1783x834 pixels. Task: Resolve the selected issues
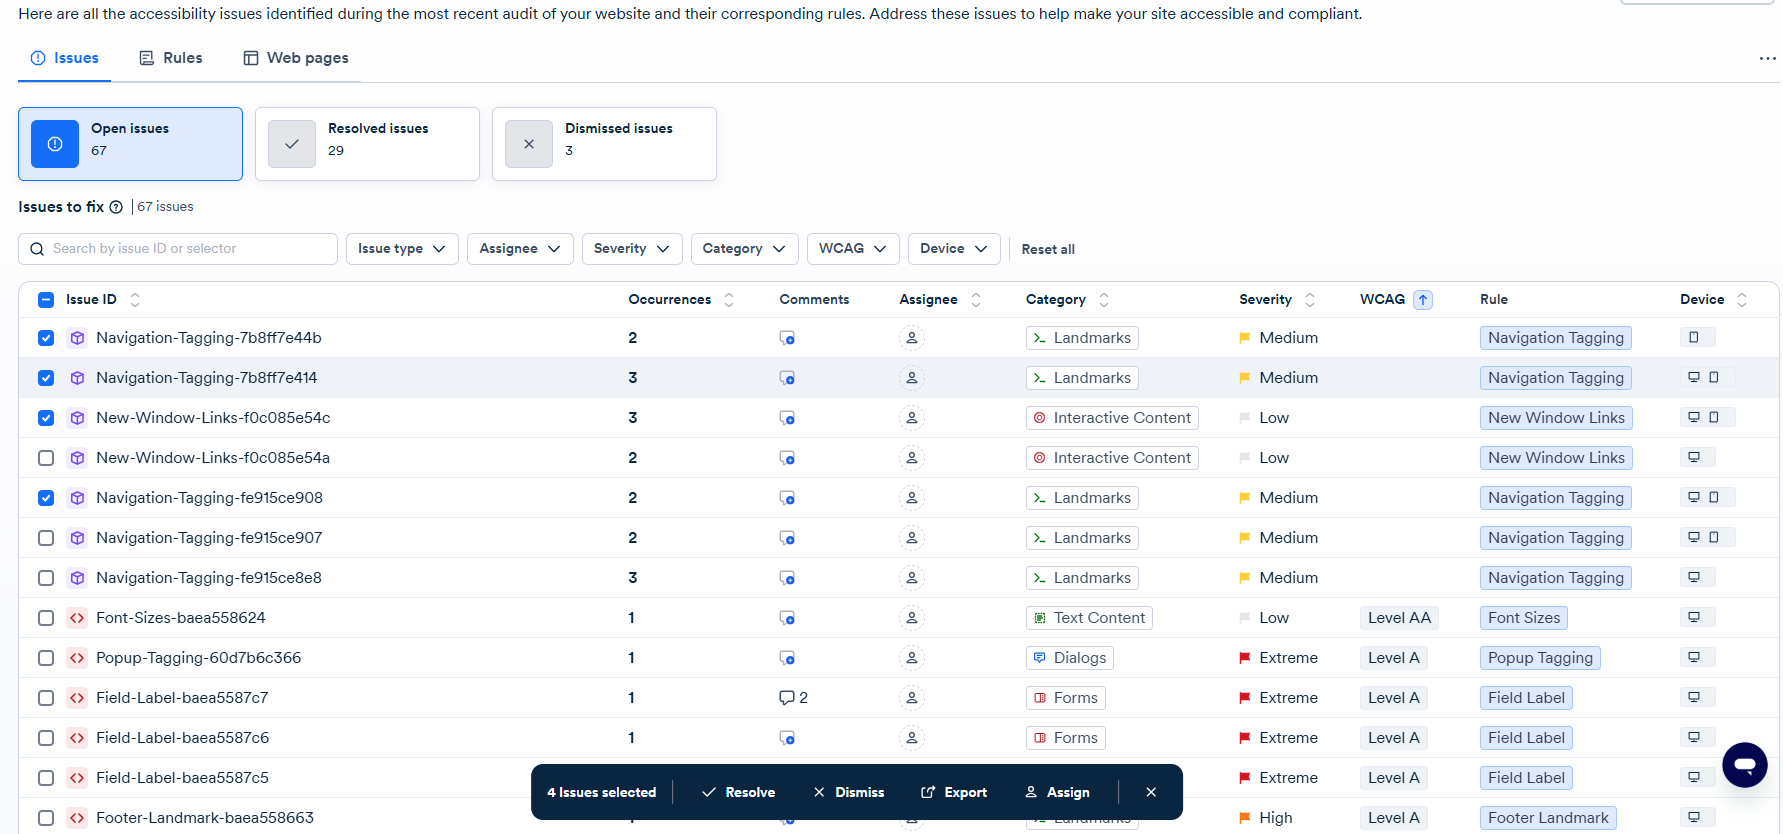(739, 792)
